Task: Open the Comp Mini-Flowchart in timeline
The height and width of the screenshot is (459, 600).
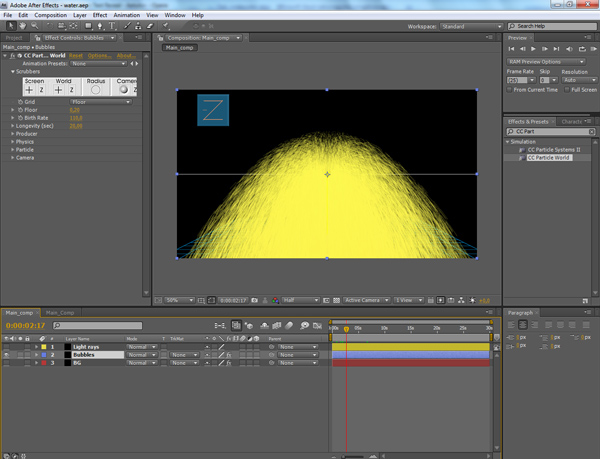Action: [x=220, y=326]
